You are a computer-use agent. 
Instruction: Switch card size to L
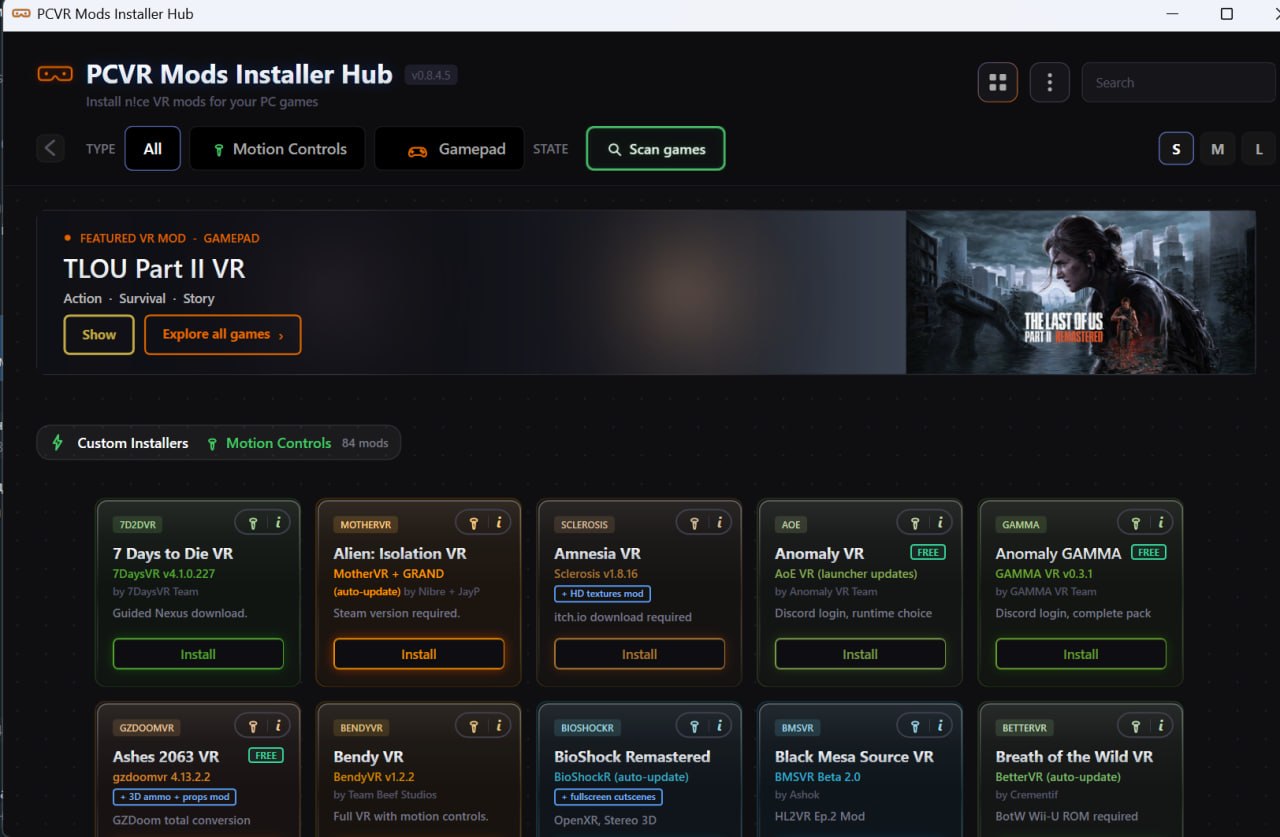[x=1259, y=149]
